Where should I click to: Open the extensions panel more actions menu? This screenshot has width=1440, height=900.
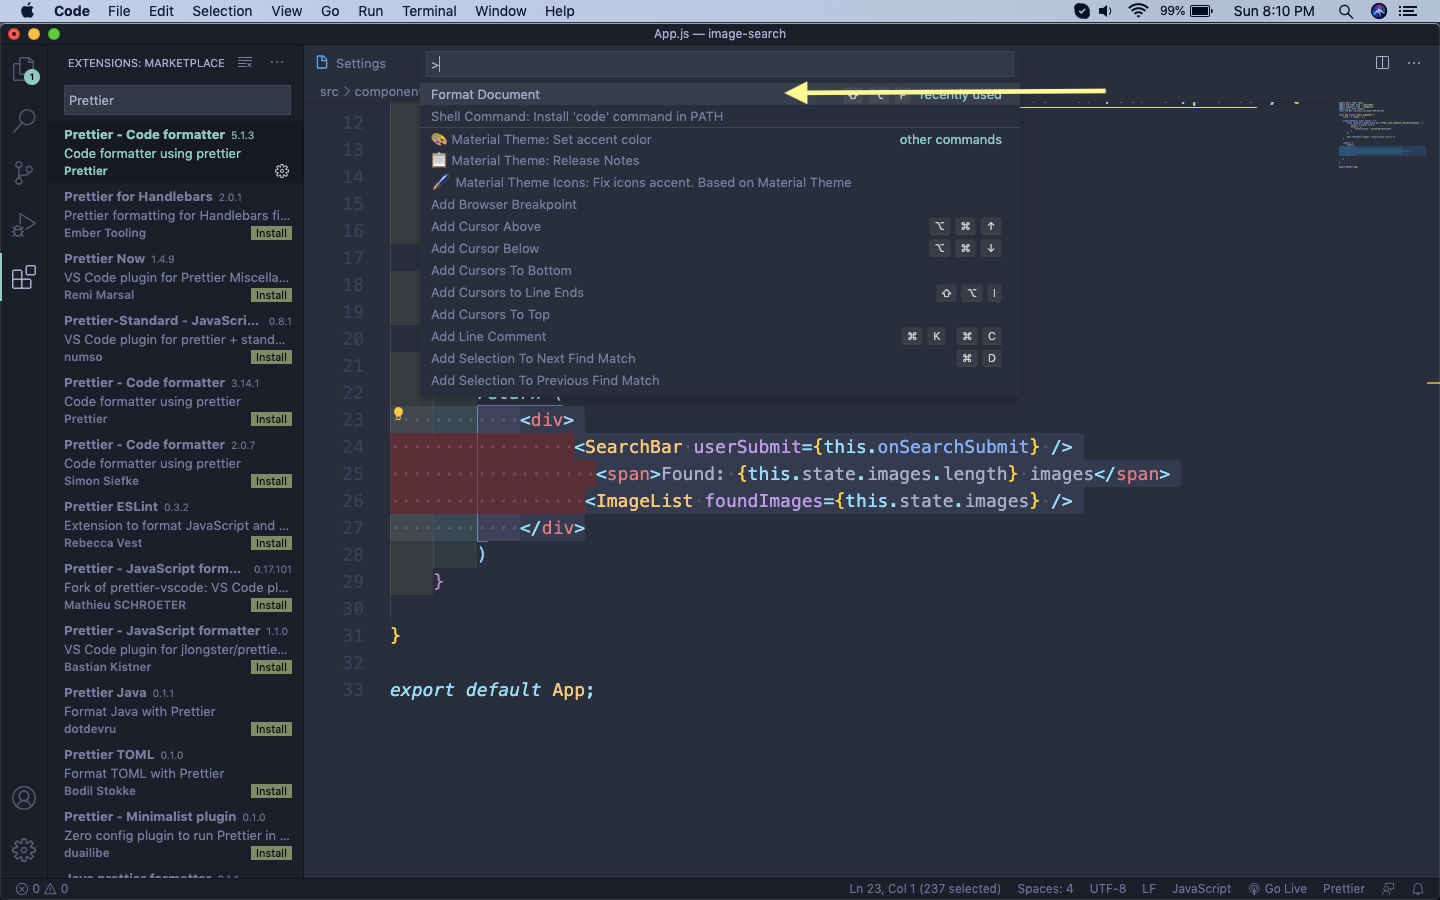pos(277,62)
